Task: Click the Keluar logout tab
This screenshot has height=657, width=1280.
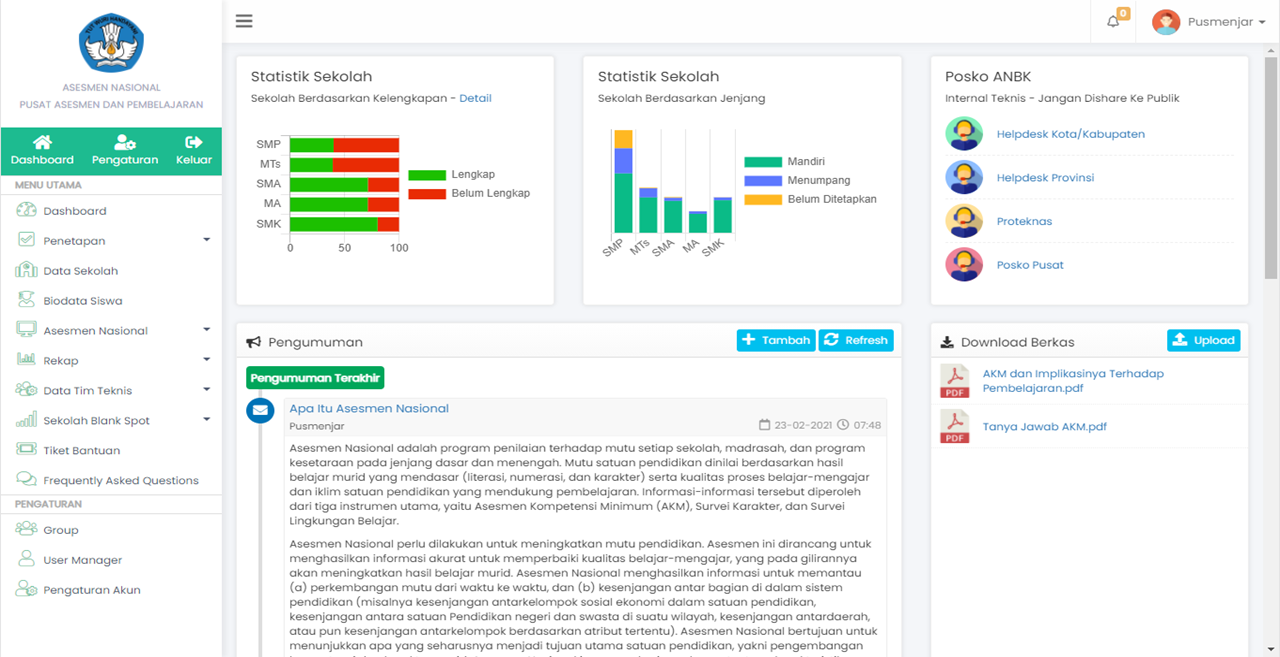Action: tap(194, 151)
